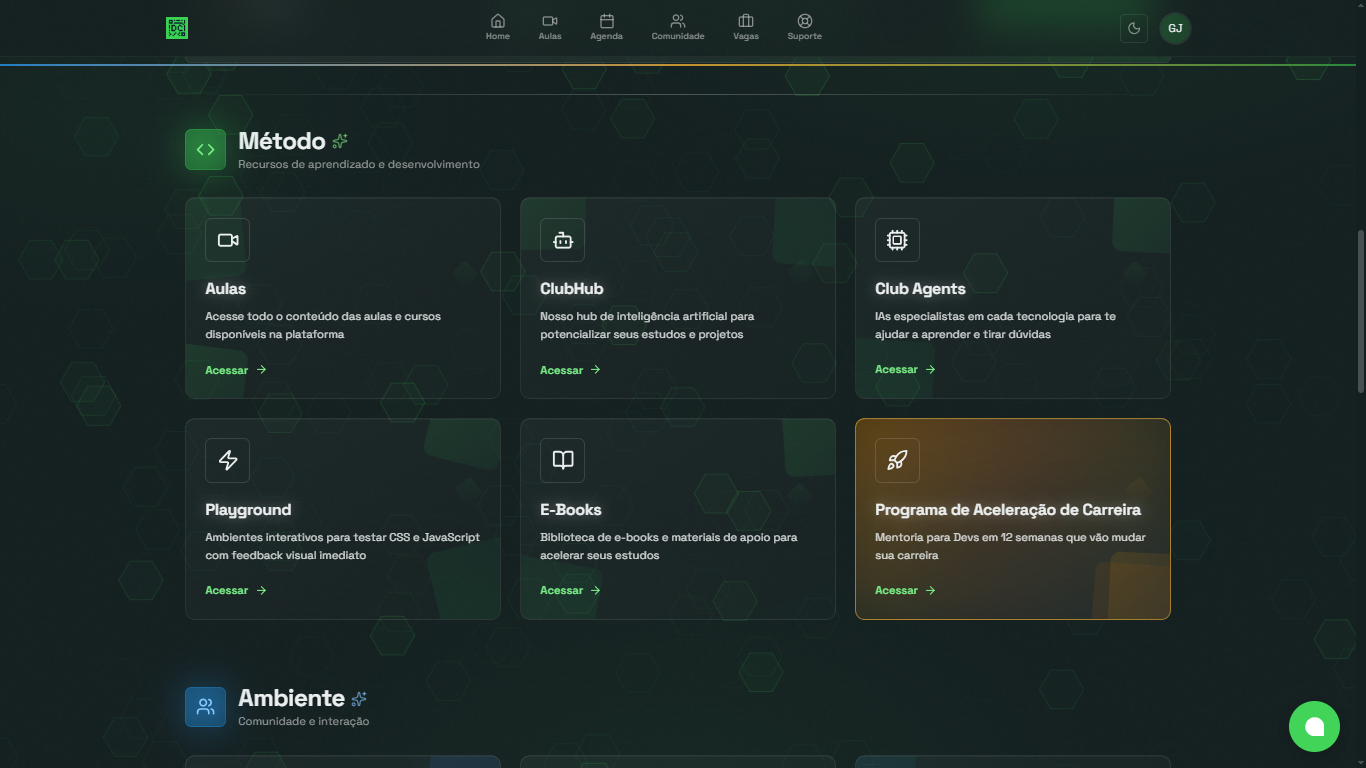Image resolution: width=1366 pixels, height=768 pixels.
Task: Click the open book icon in E-Books card
Action: click(x=563, y=461)
